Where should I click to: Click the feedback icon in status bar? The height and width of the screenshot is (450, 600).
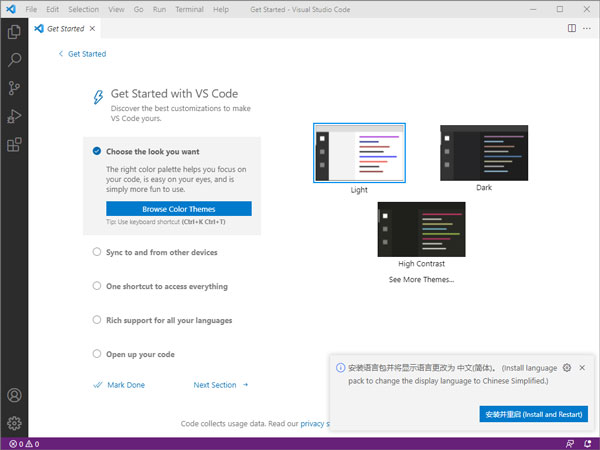click(570, 444)
